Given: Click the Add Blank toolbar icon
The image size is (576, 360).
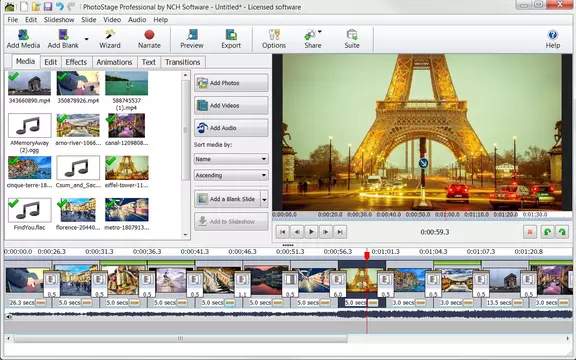Looking at the screenshot, I should (63, 39).
